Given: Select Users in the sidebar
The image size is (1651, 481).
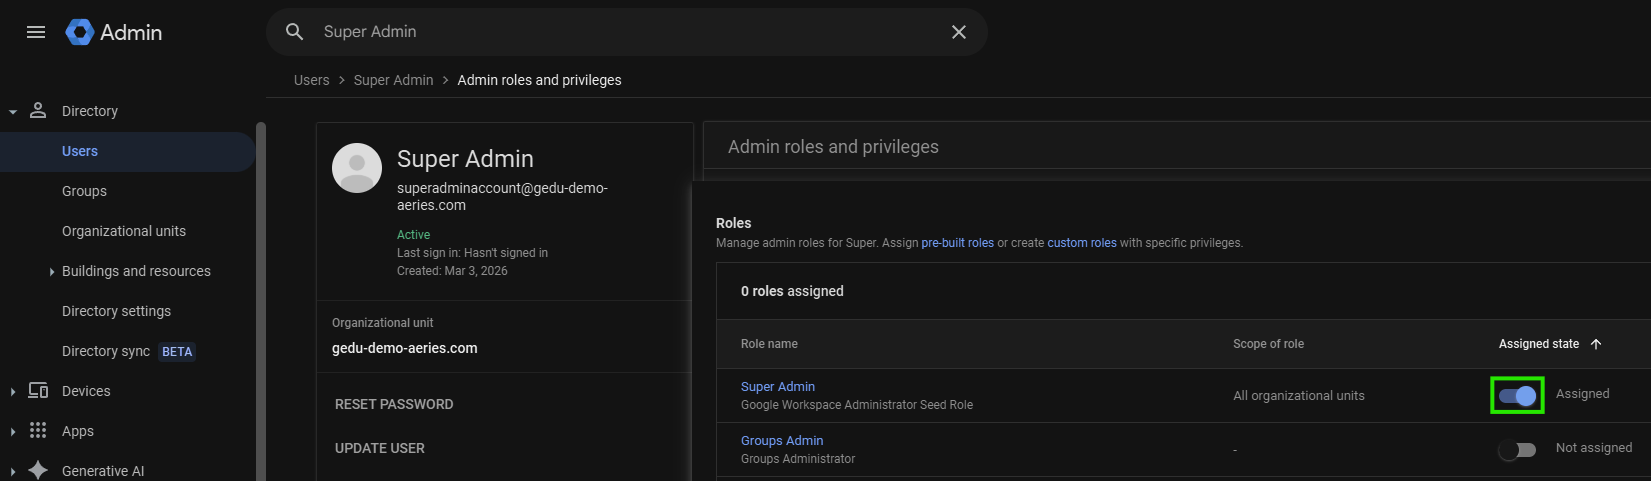Looking at the screenshot, I should [127, 151].
